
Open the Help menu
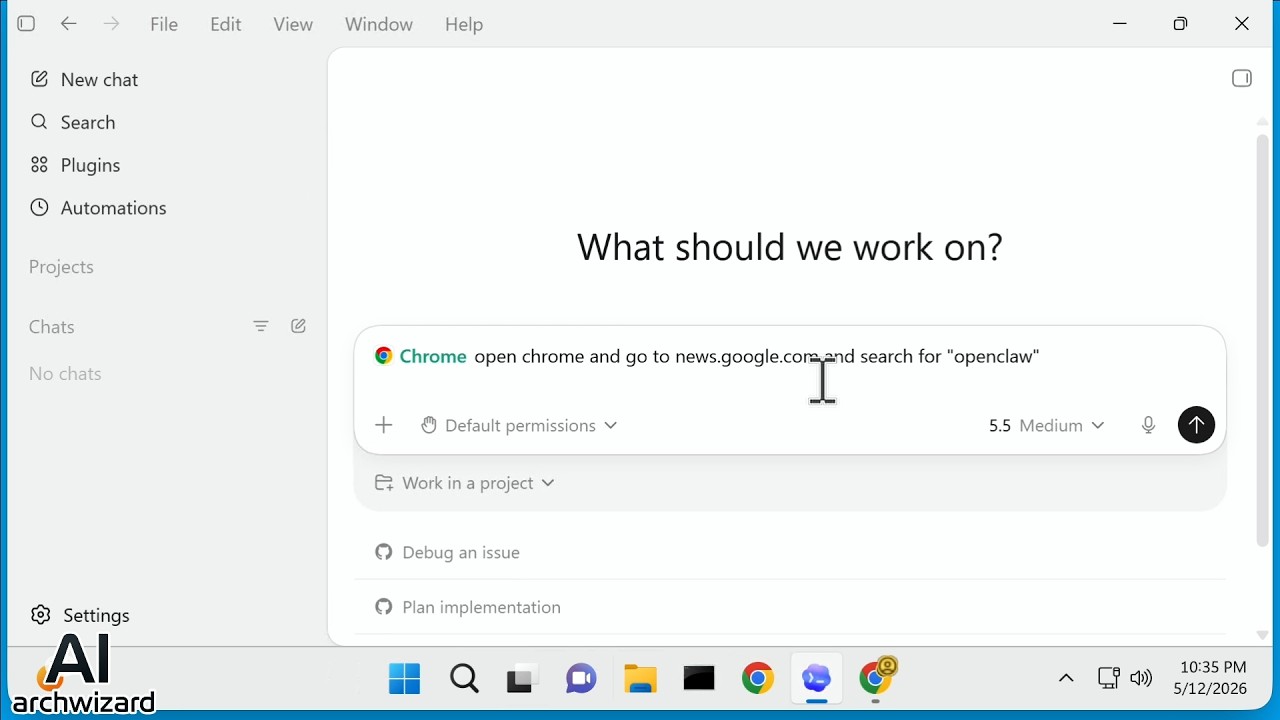tap(464, 25)
